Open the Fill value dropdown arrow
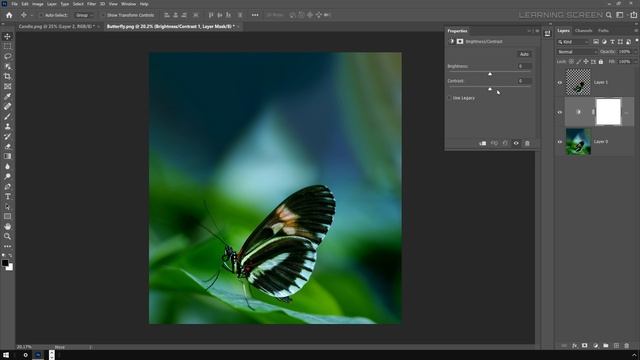The image size is (640, 360). coord(635,62)
